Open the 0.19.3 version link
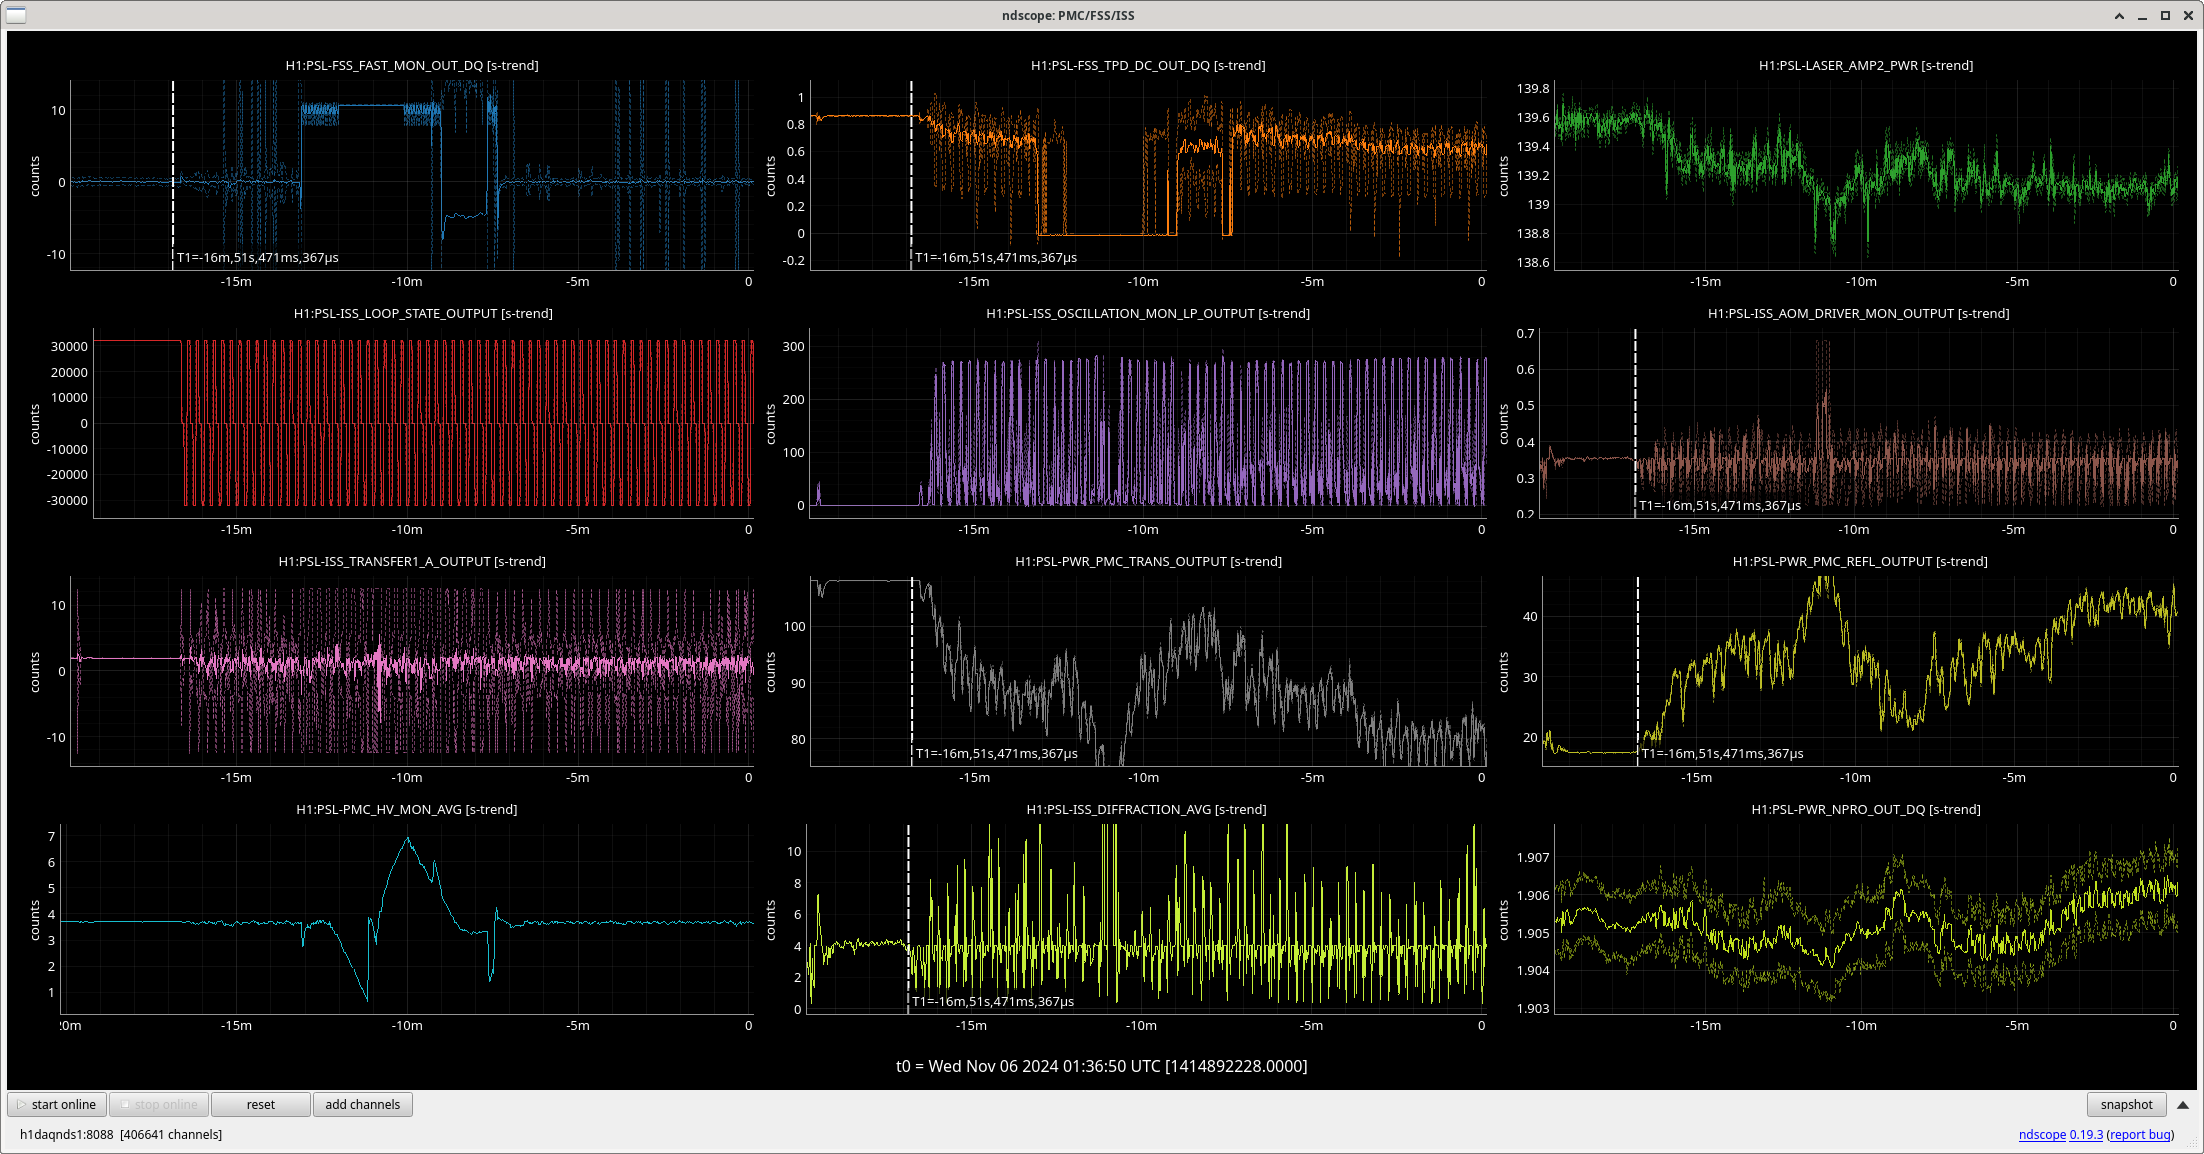 coord(2086,1134)
